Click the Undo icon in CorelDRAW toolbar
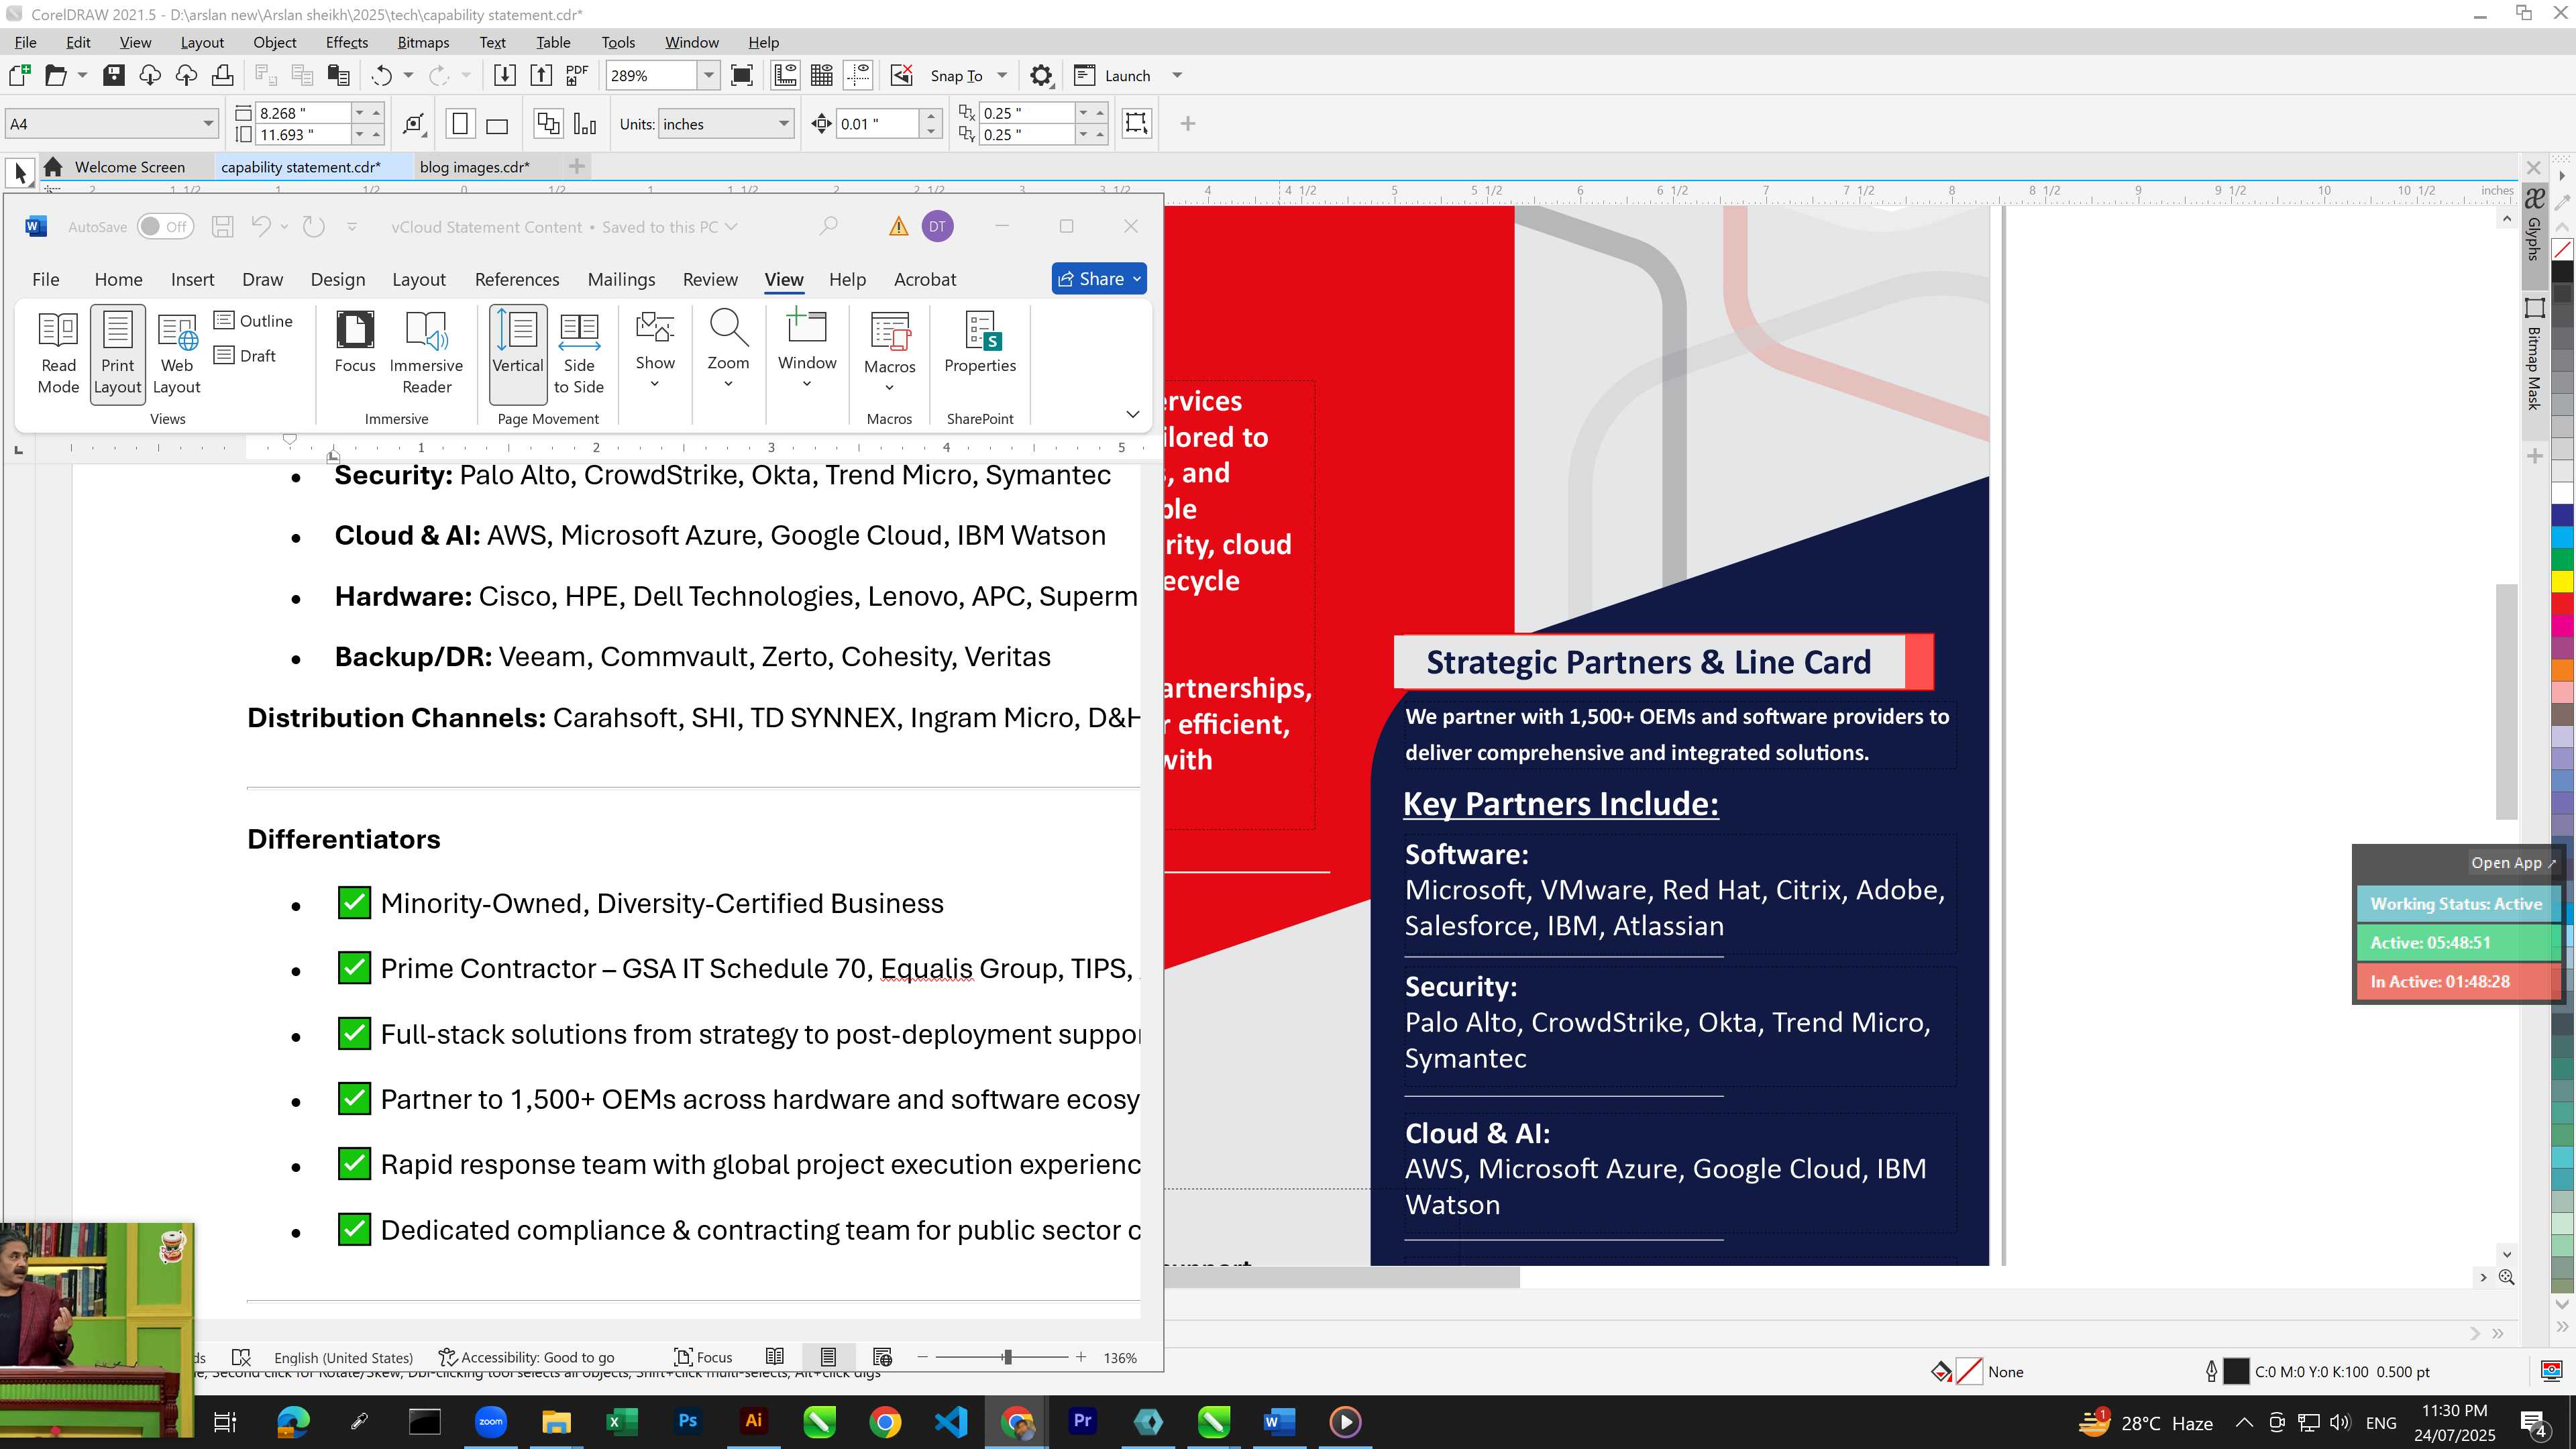The image size is (2576, 1449). [381, 76]
